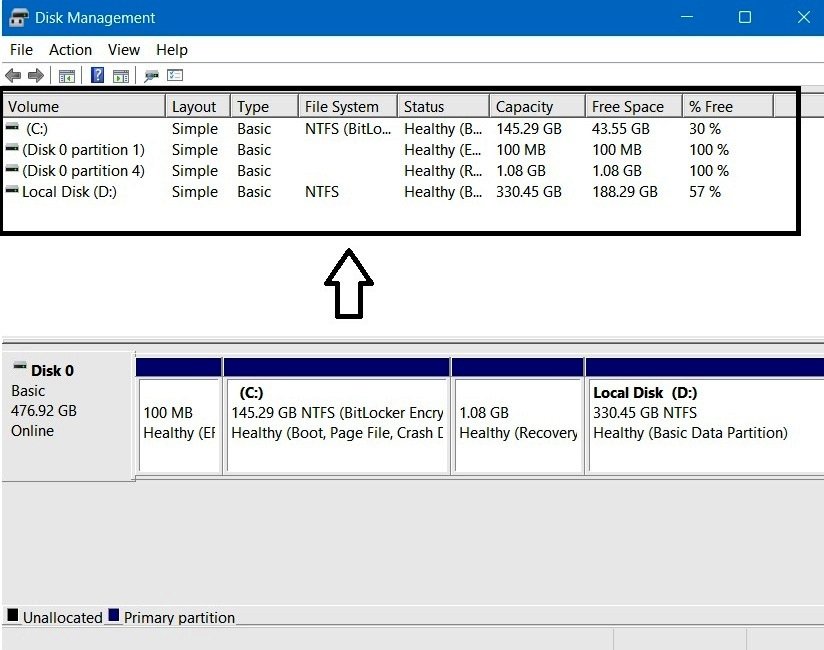Click the blue Primary partition legend swatch

point(114,615)
